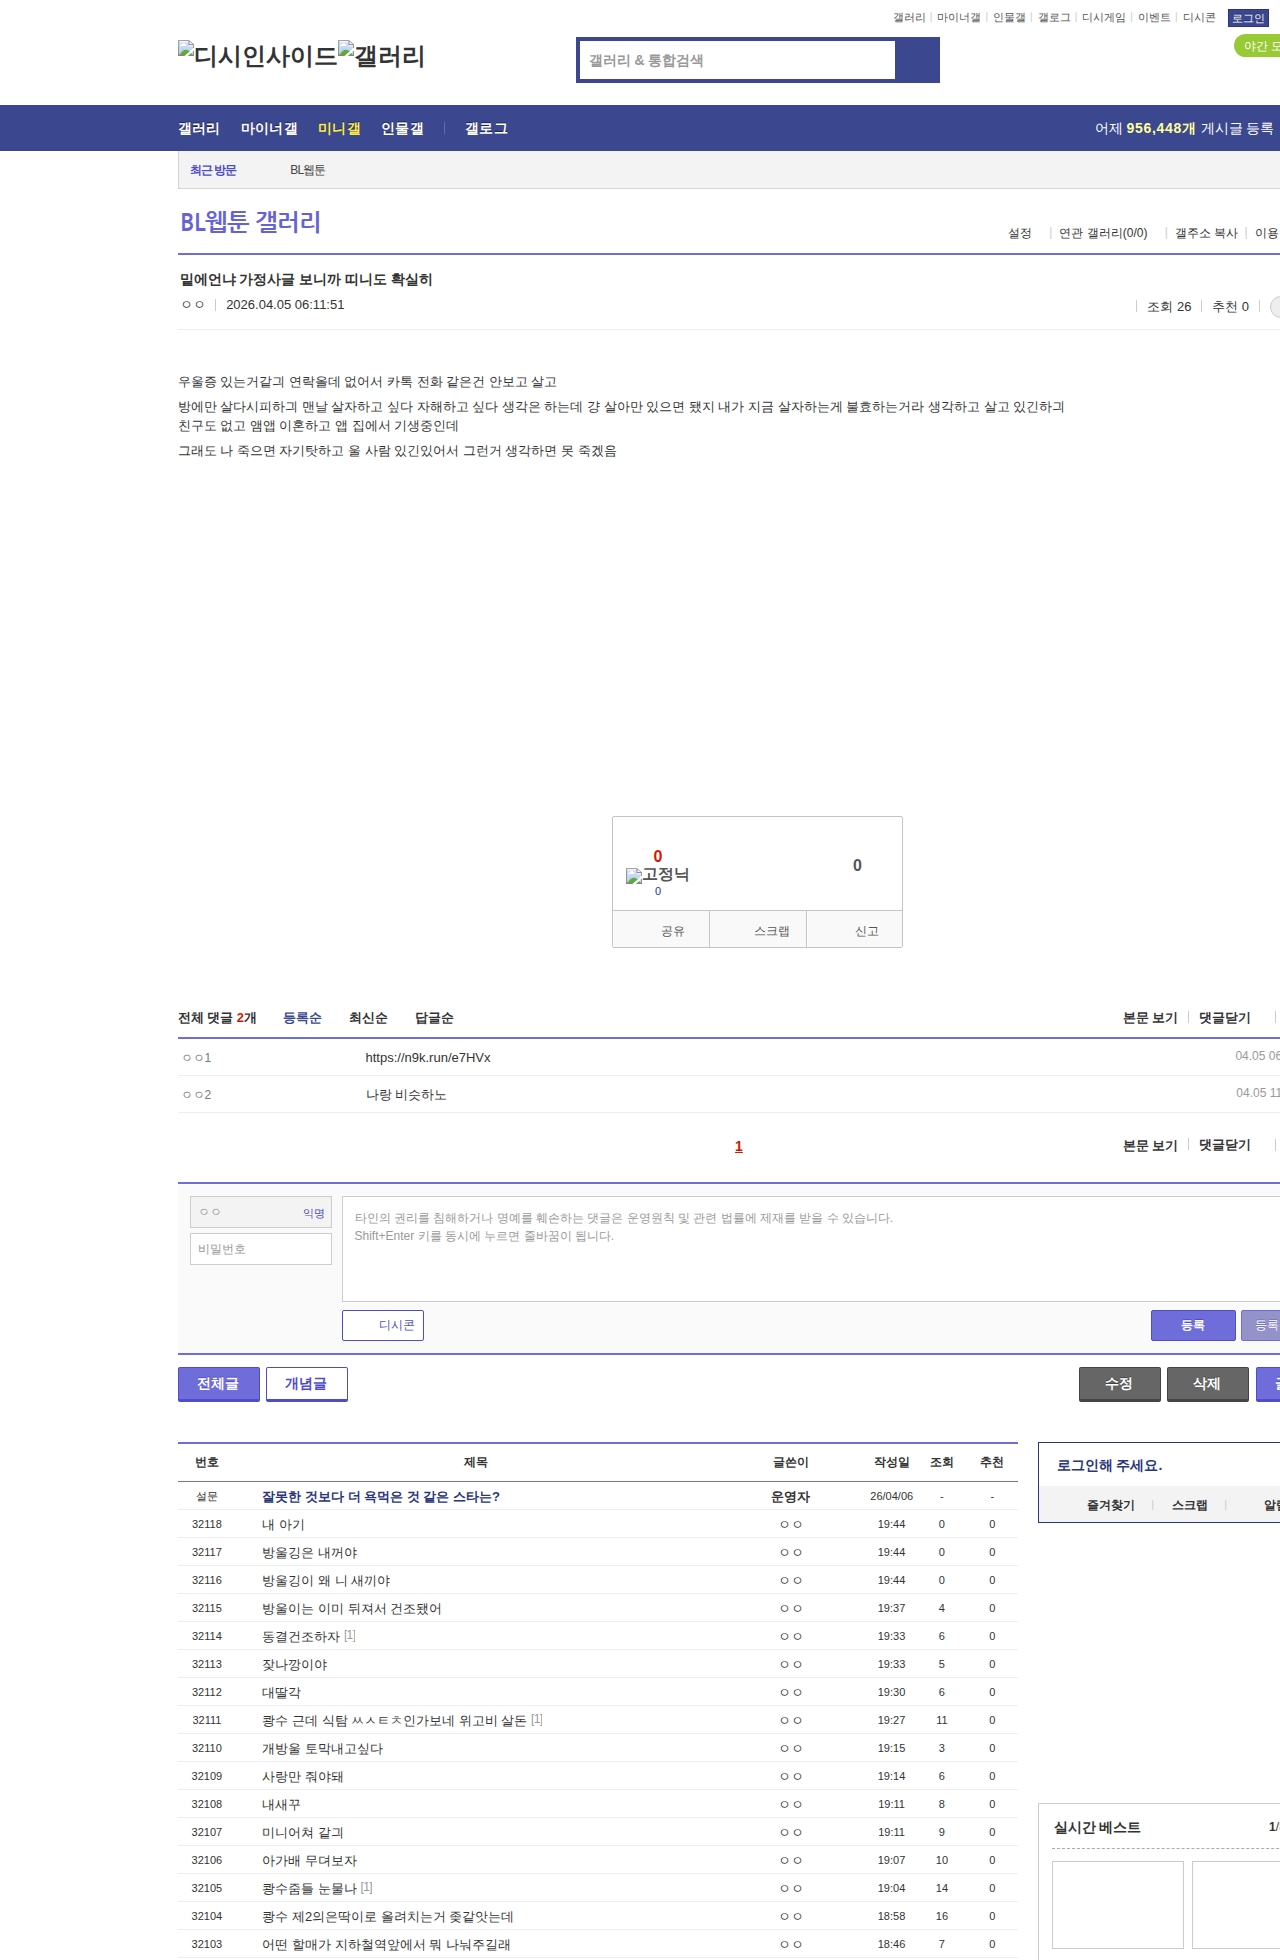Select 미니갤 in the main navigation bar
Screen dimensions: 1280x1960
(339, 129)
